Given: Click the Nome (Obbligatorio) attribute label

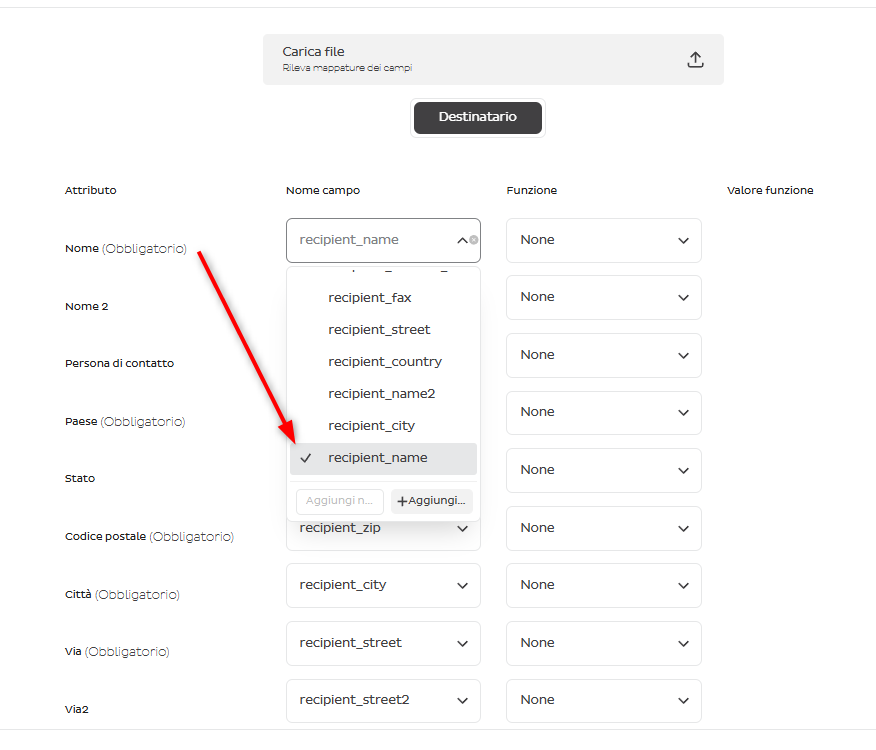Looking at the screenshot, I should tap(126, 249).
